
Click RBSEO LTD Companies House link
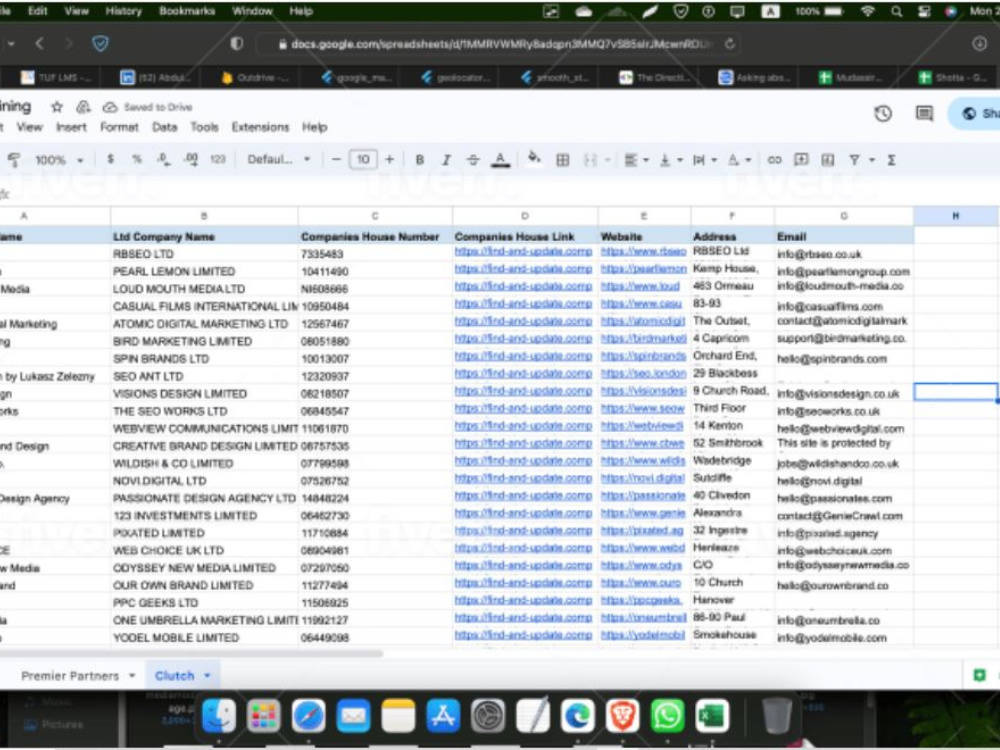pos(523,251)
